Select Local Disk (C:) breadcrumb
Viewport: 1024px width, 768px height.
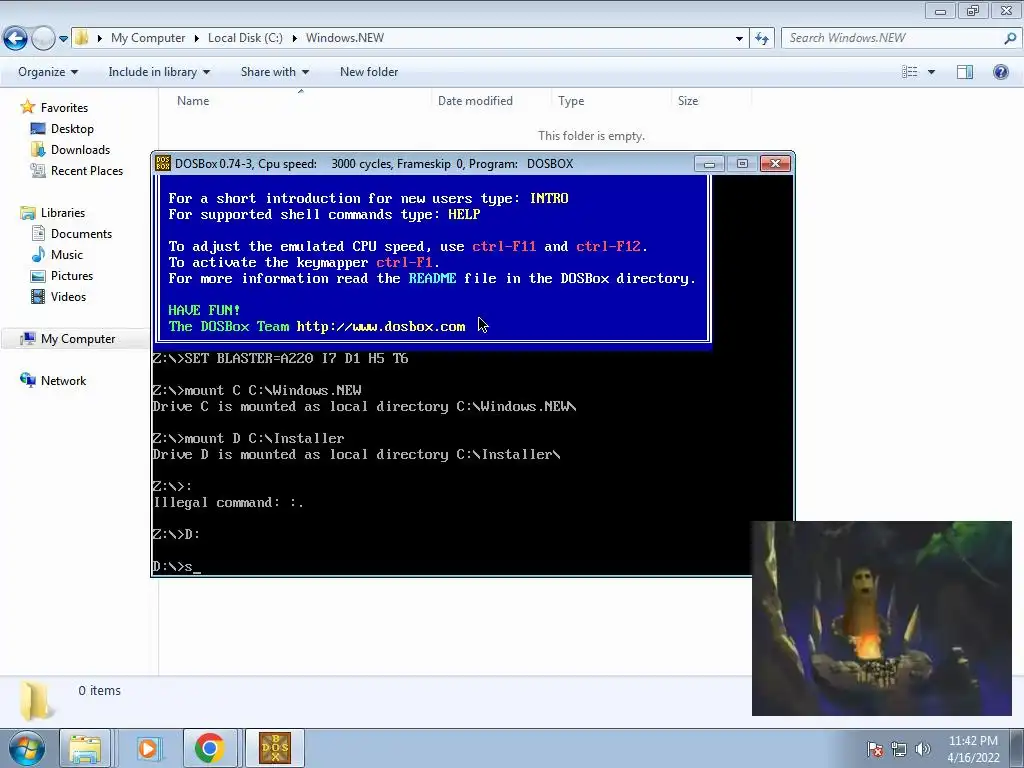click(245, 38)
